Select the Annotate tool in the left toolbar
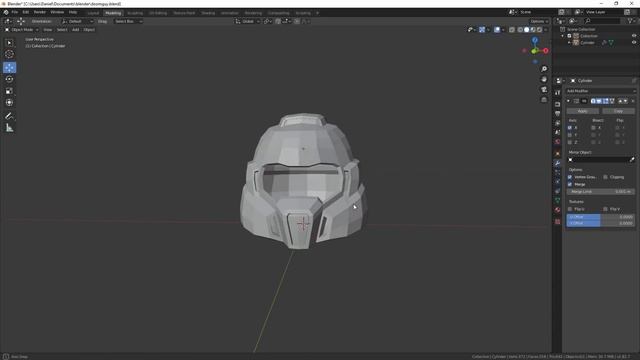The width and height of the screenshot is (640, 360). point(9,116)
